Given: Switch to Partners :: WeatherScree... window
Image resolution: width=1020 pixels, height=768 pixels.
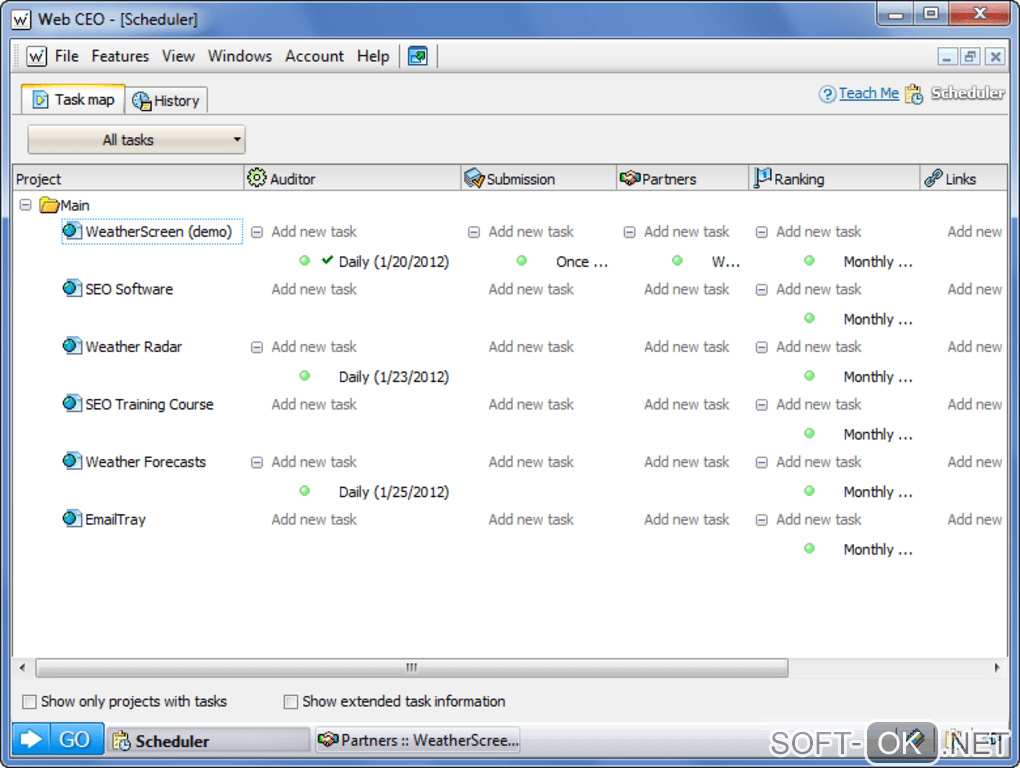Looking at the screenshot, I should pos(418,741).
